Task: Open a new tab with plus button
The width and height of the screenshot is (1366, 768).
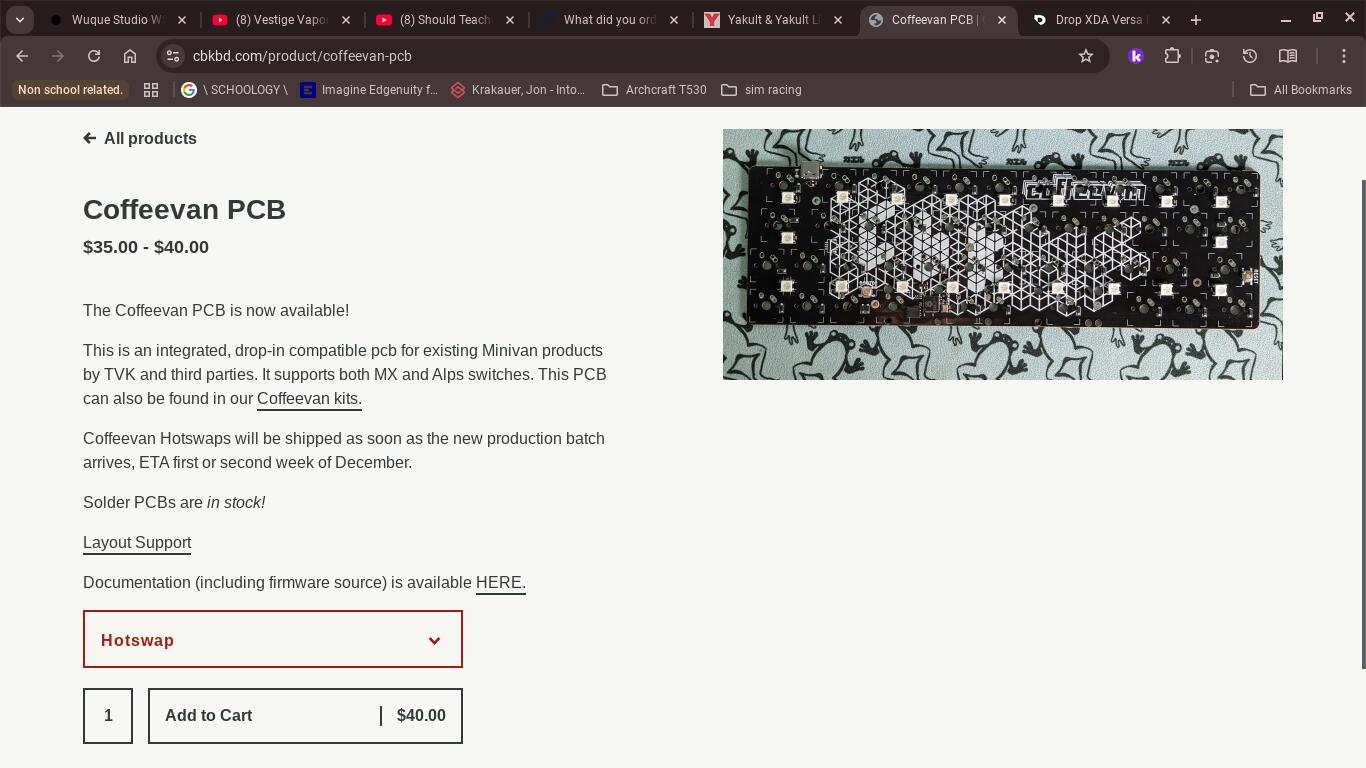Action: click(x=1196, y=20)
